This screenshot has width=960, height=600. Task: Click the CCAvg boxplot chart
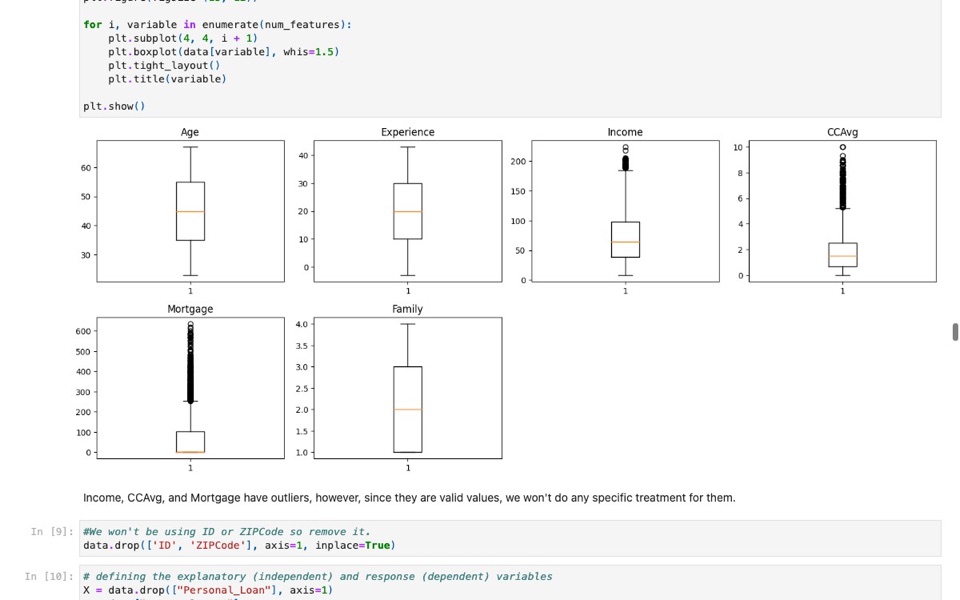point(842,211)
